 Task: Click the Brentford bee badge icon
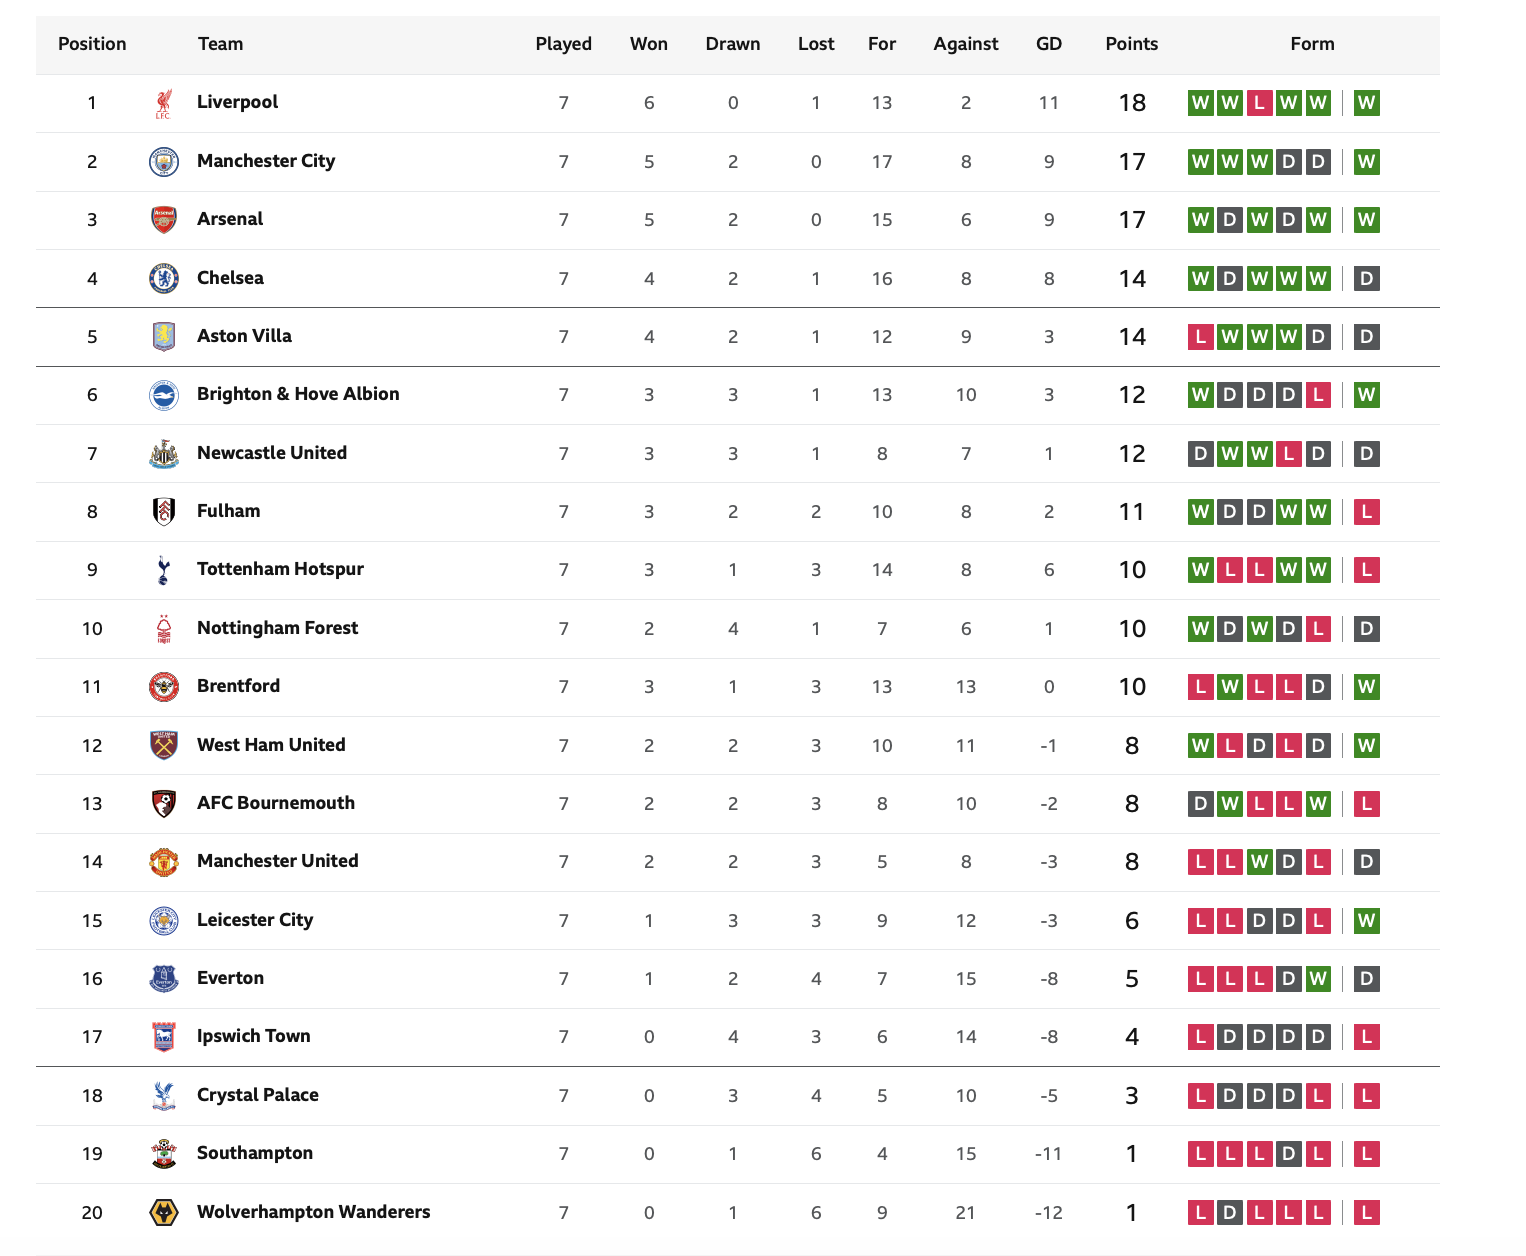point(164,686)
